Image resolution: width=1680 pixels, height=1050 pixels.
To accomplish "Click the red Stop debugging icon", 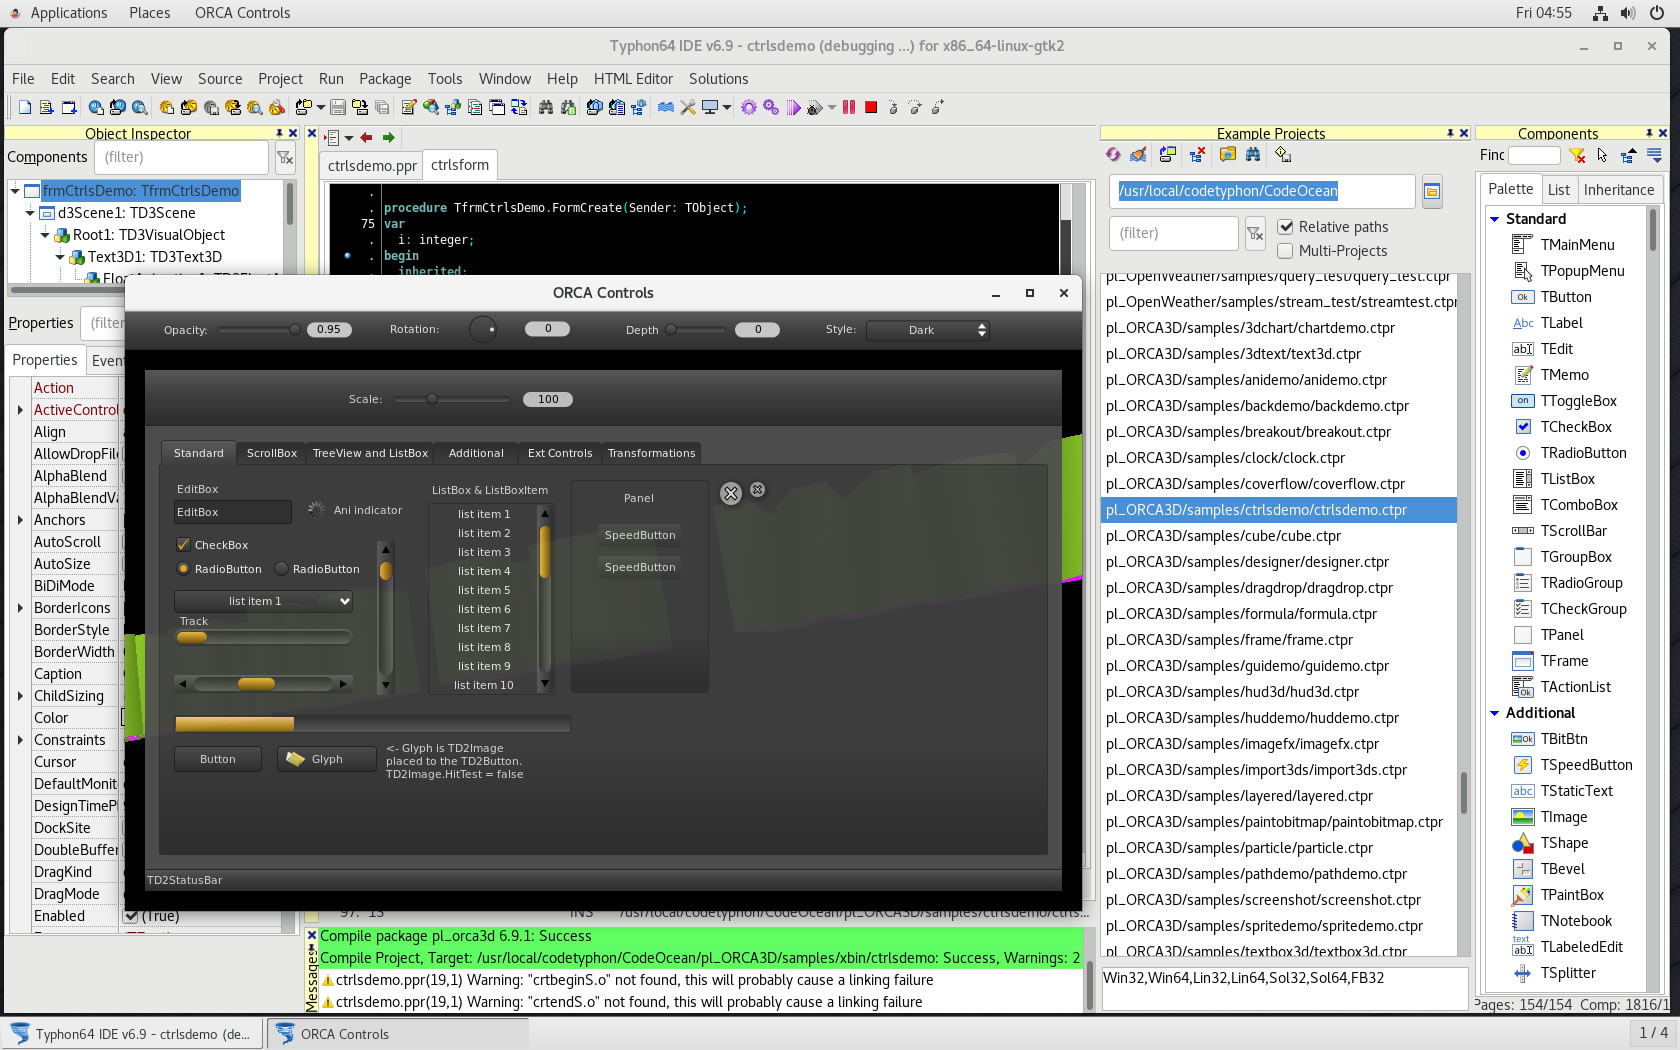I will (871, 107).
